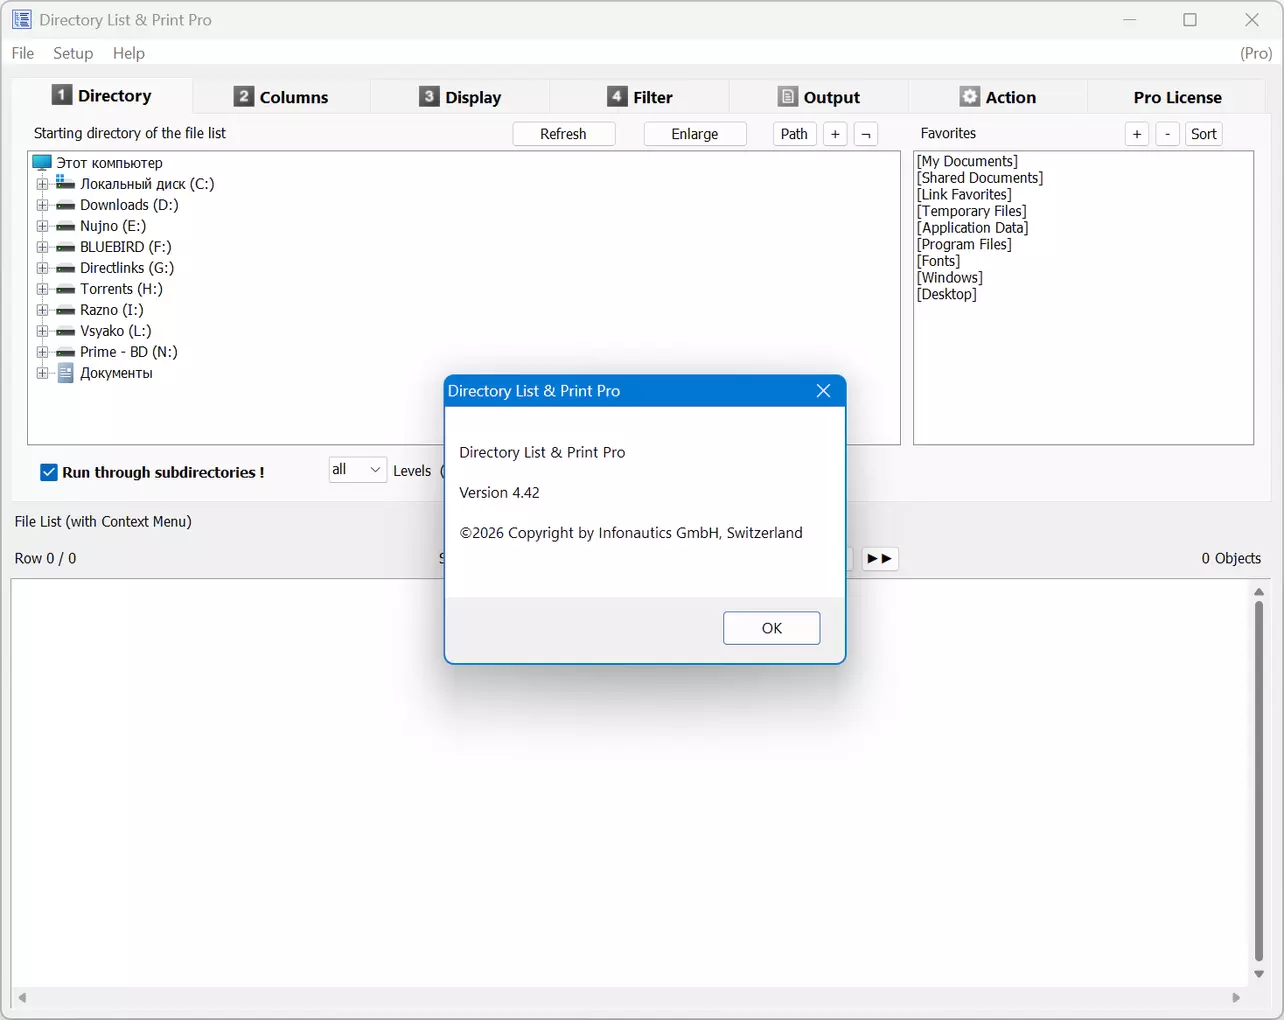1284x1020 pixels.
Task: Open the "all" levels dropdown
Action: [x=357, y=470]
